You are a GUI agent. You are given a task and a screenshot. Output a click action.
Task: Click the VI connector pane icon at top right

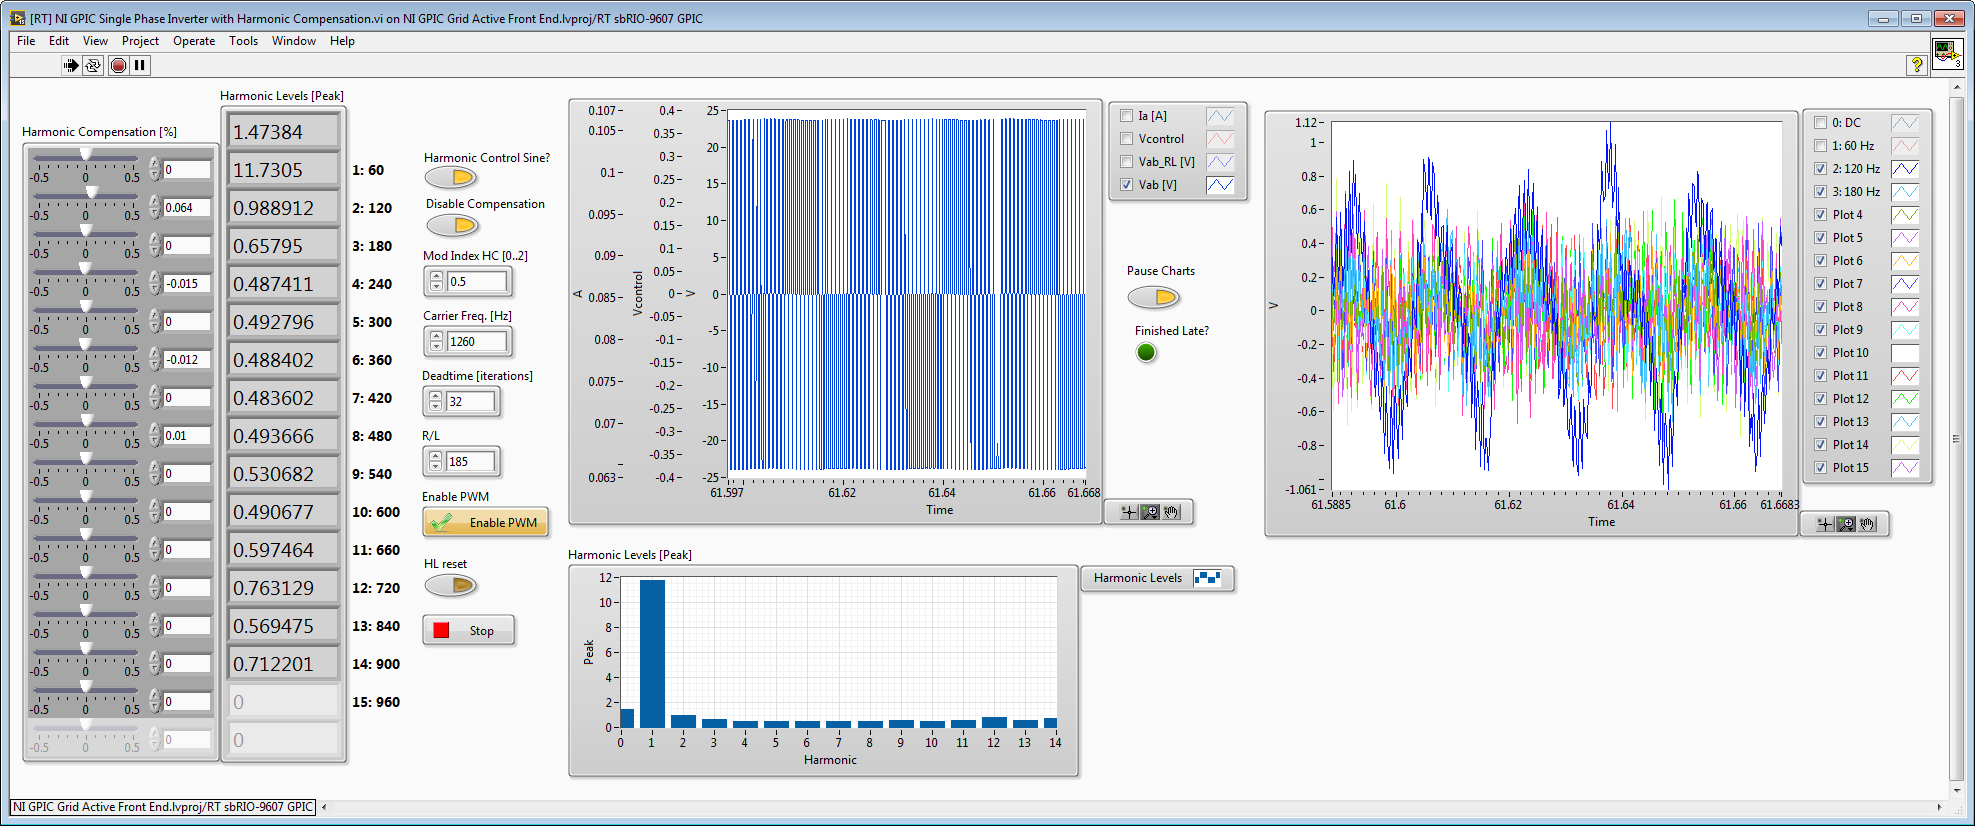pyautogui.click(x=1946, y=52)
